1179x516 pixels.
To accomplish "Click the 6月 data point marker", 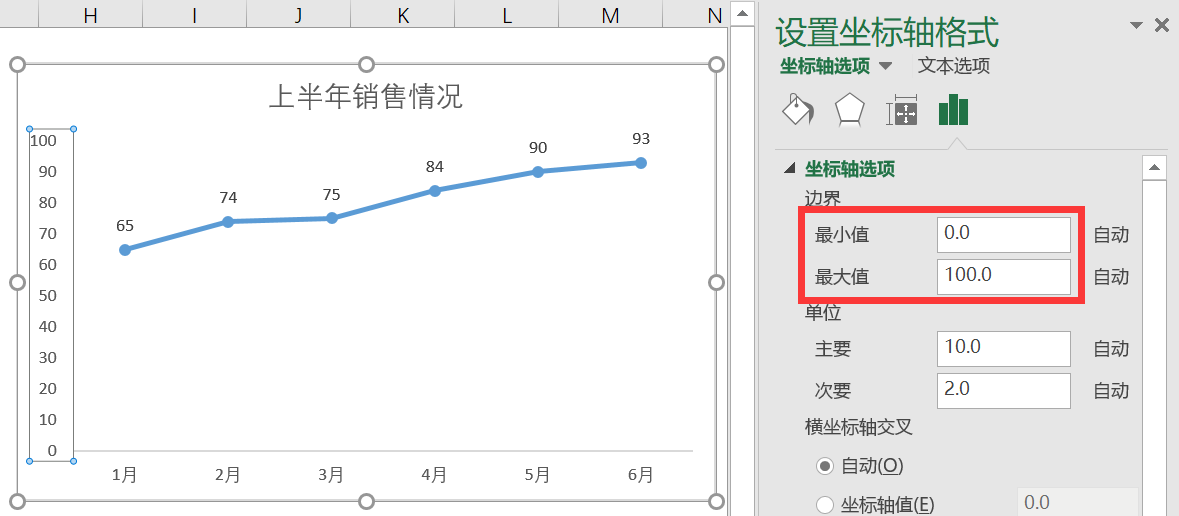I will tap(641, 163).
